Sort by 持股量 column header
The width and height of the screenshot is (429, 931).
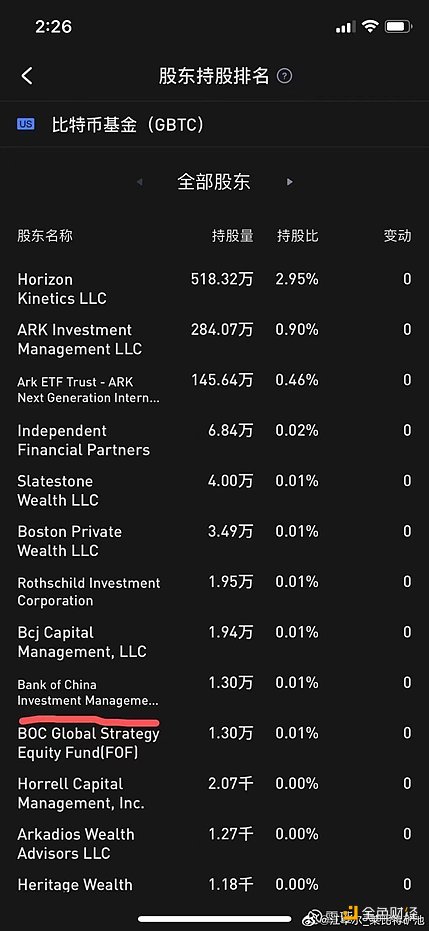point(233,236)
